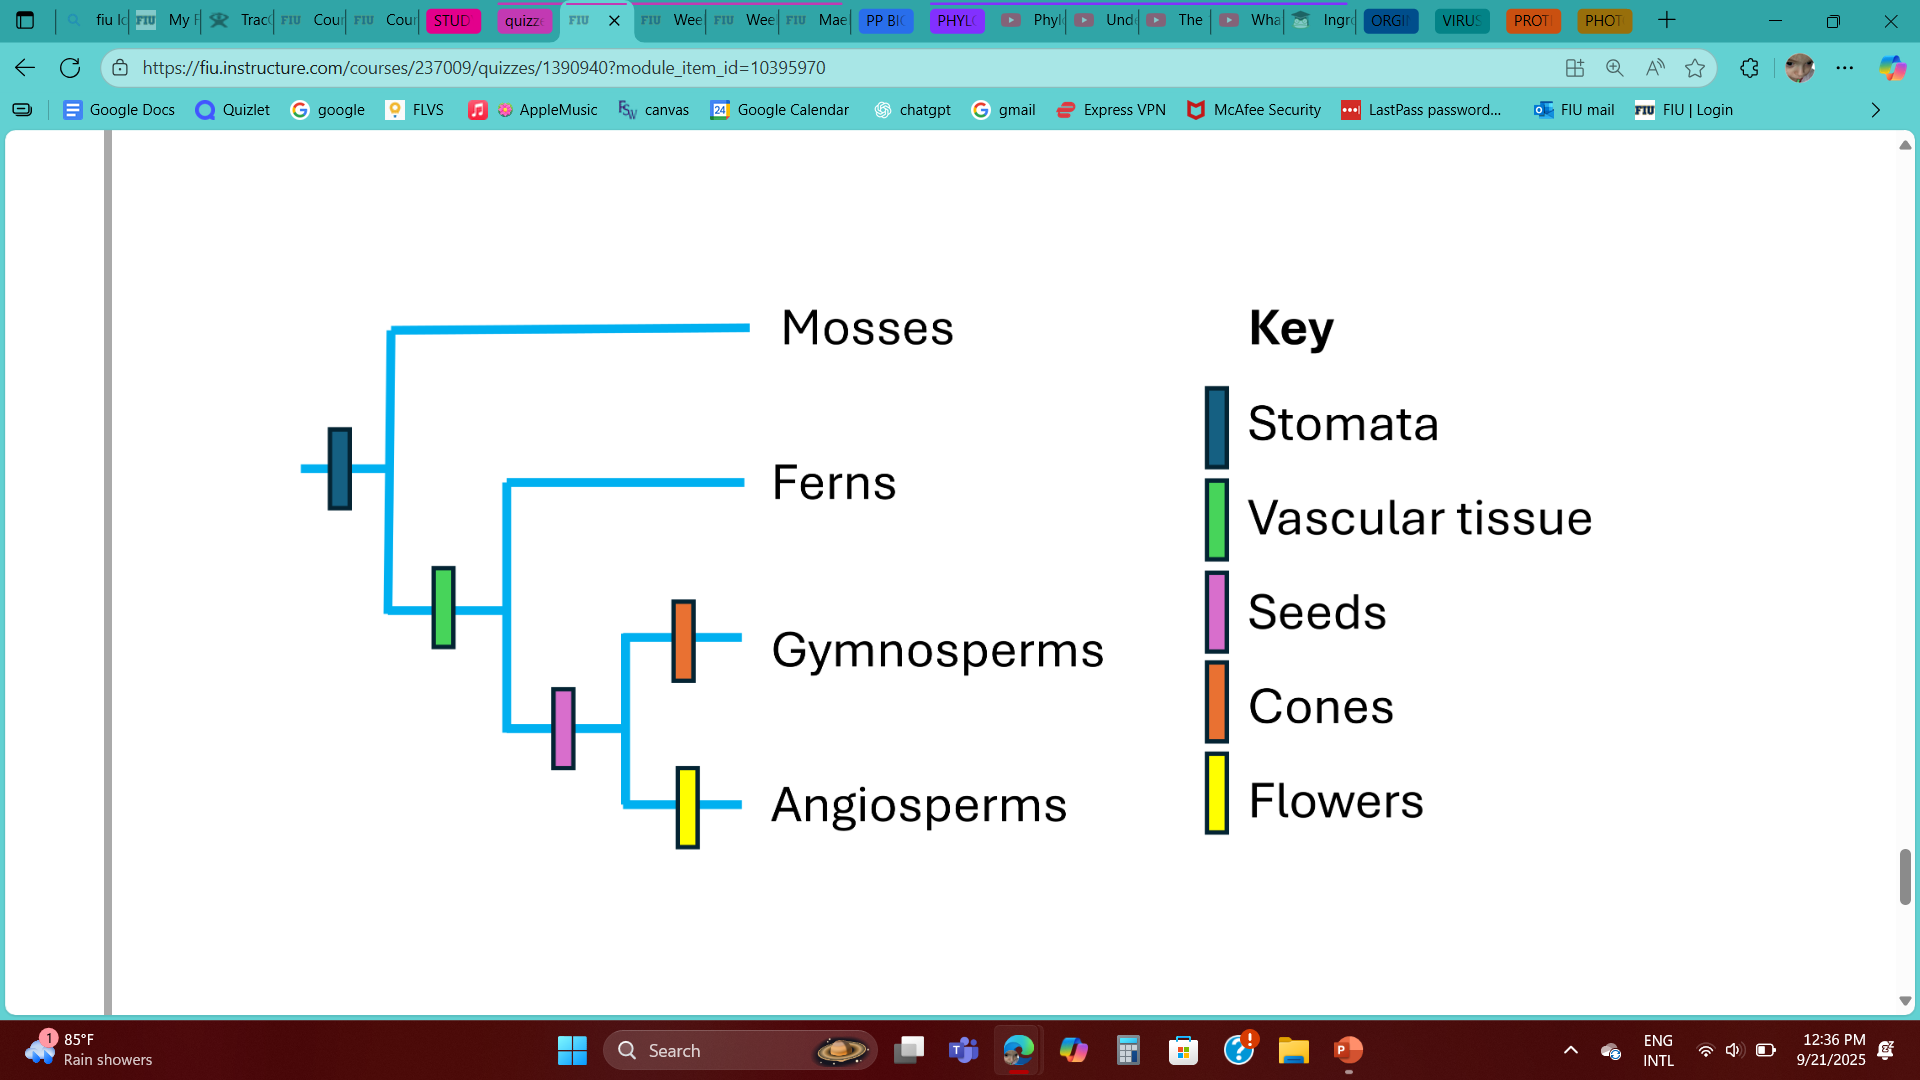Open the Copilot sidebar icon
1920x1080 pixels.
(x=1891, y=68)
